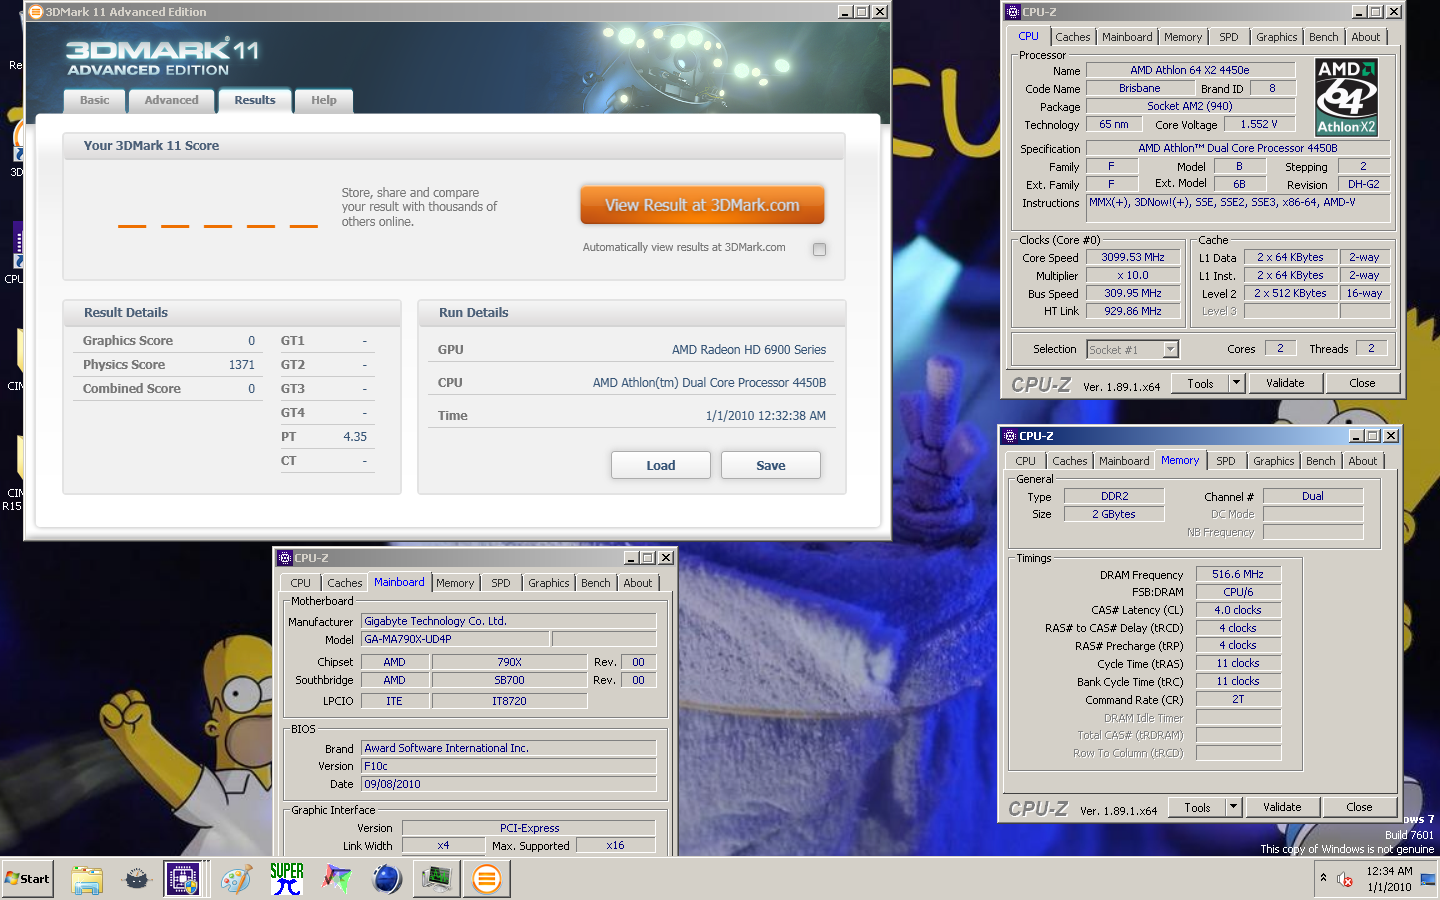Screen dimensions: 1440x900
Task: Click the Core Voltage value 1.552 V
Action: [1258, 124]
